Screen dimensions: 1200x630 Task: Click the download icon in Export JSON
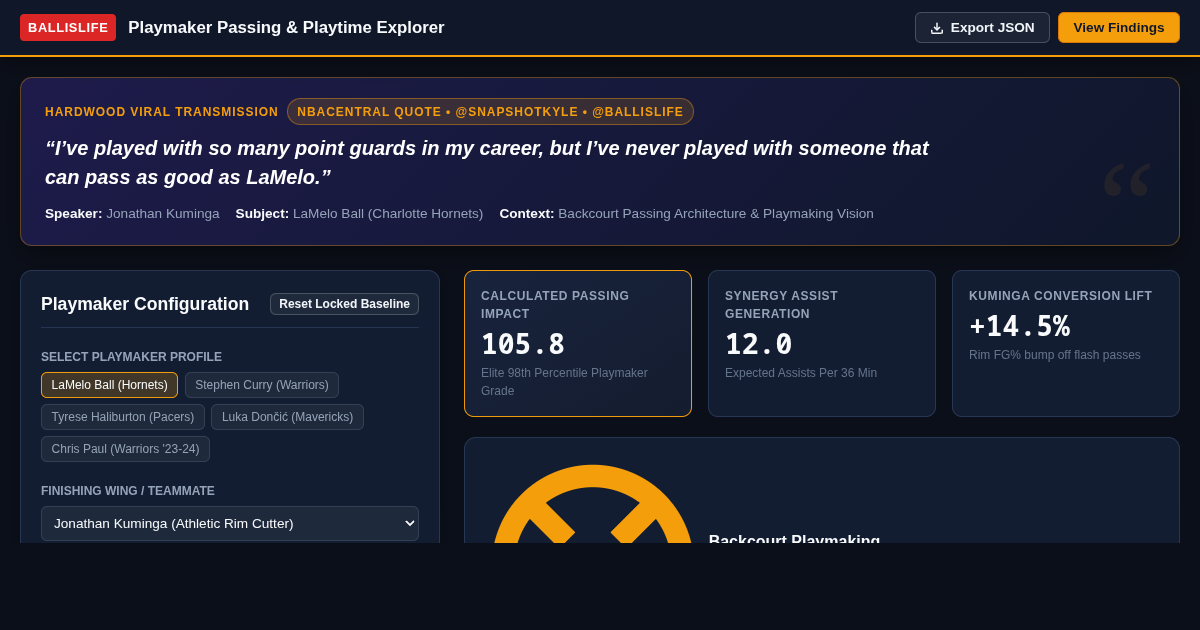point(937,28)
